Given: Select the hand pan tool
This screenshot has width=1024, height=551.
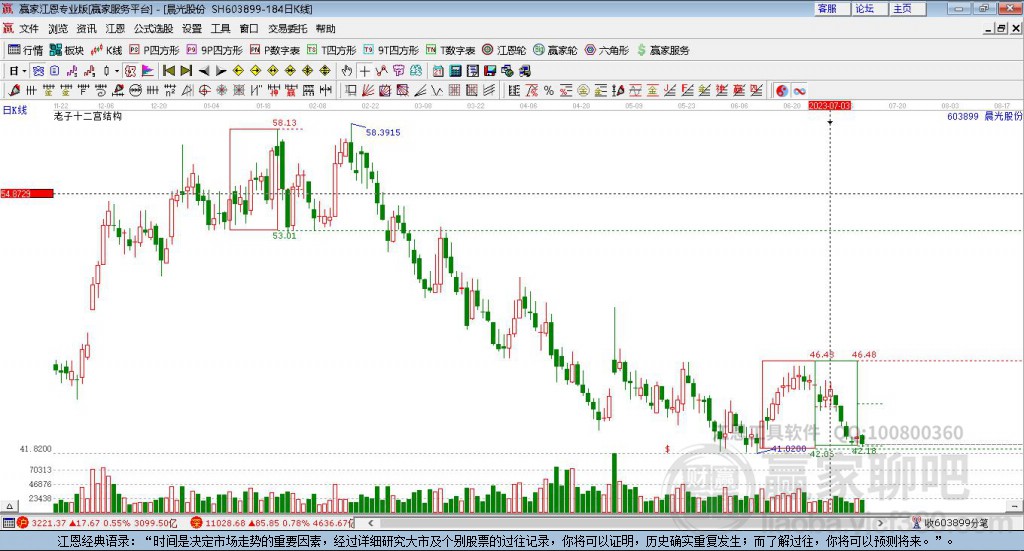Looking at the screenshot, I should 347,71.
